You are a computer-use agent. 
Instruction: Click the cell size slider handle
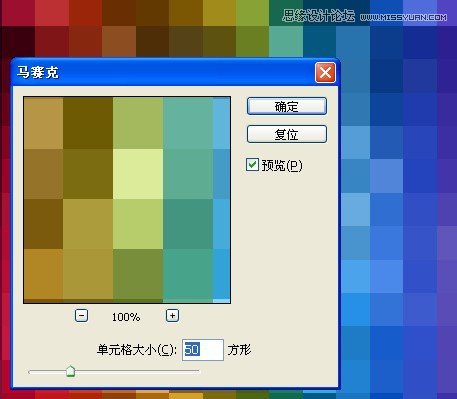tap(70, 371)
